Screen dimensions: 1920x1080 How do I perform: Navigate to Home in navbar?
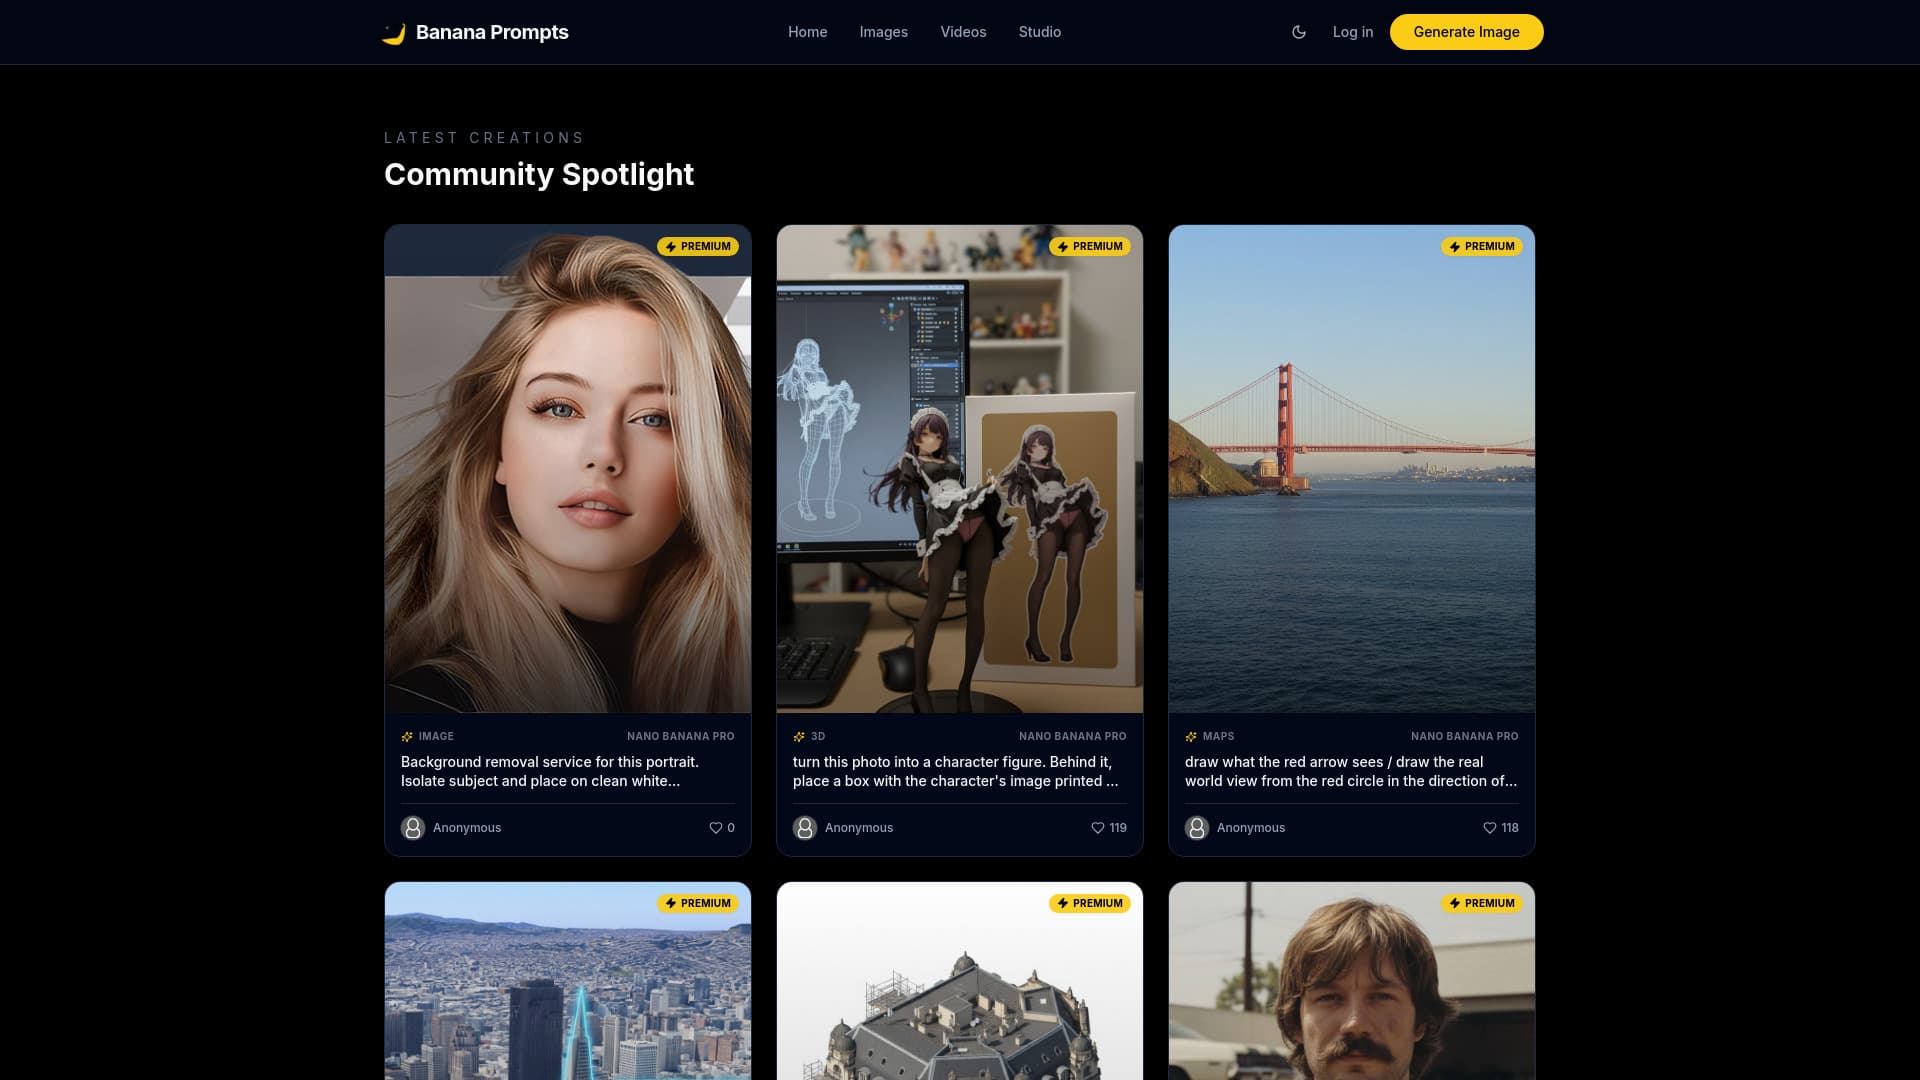click(807, 32)
